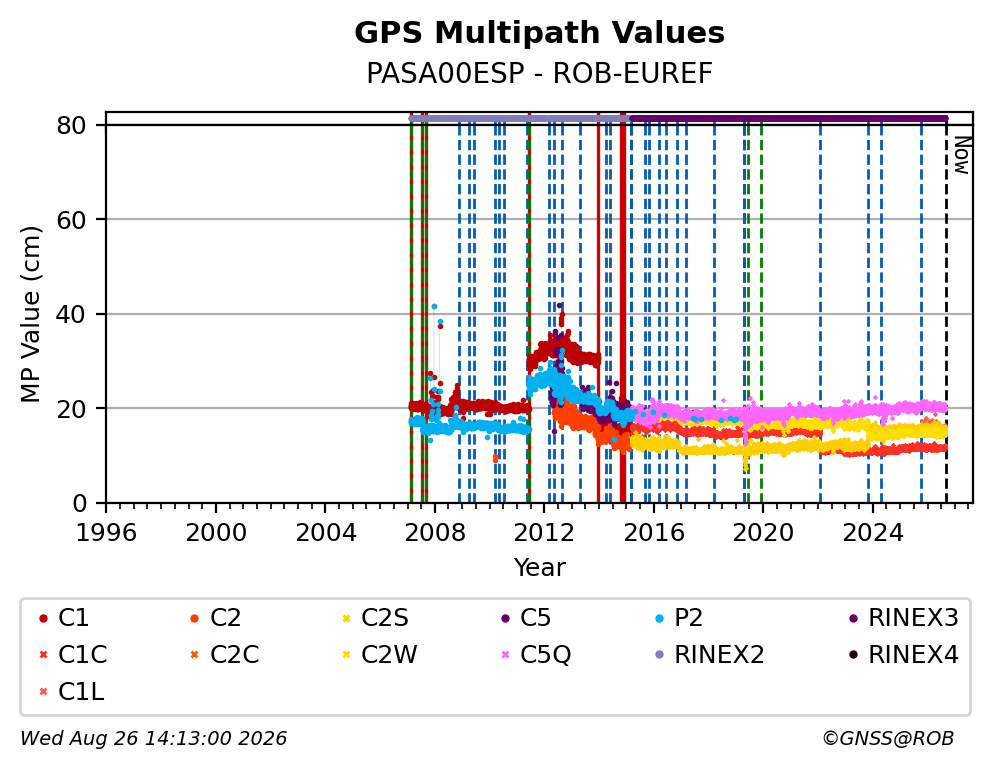Click the ©GNSS@ROB credit text
992x769 pixels.
pos(888,739)
